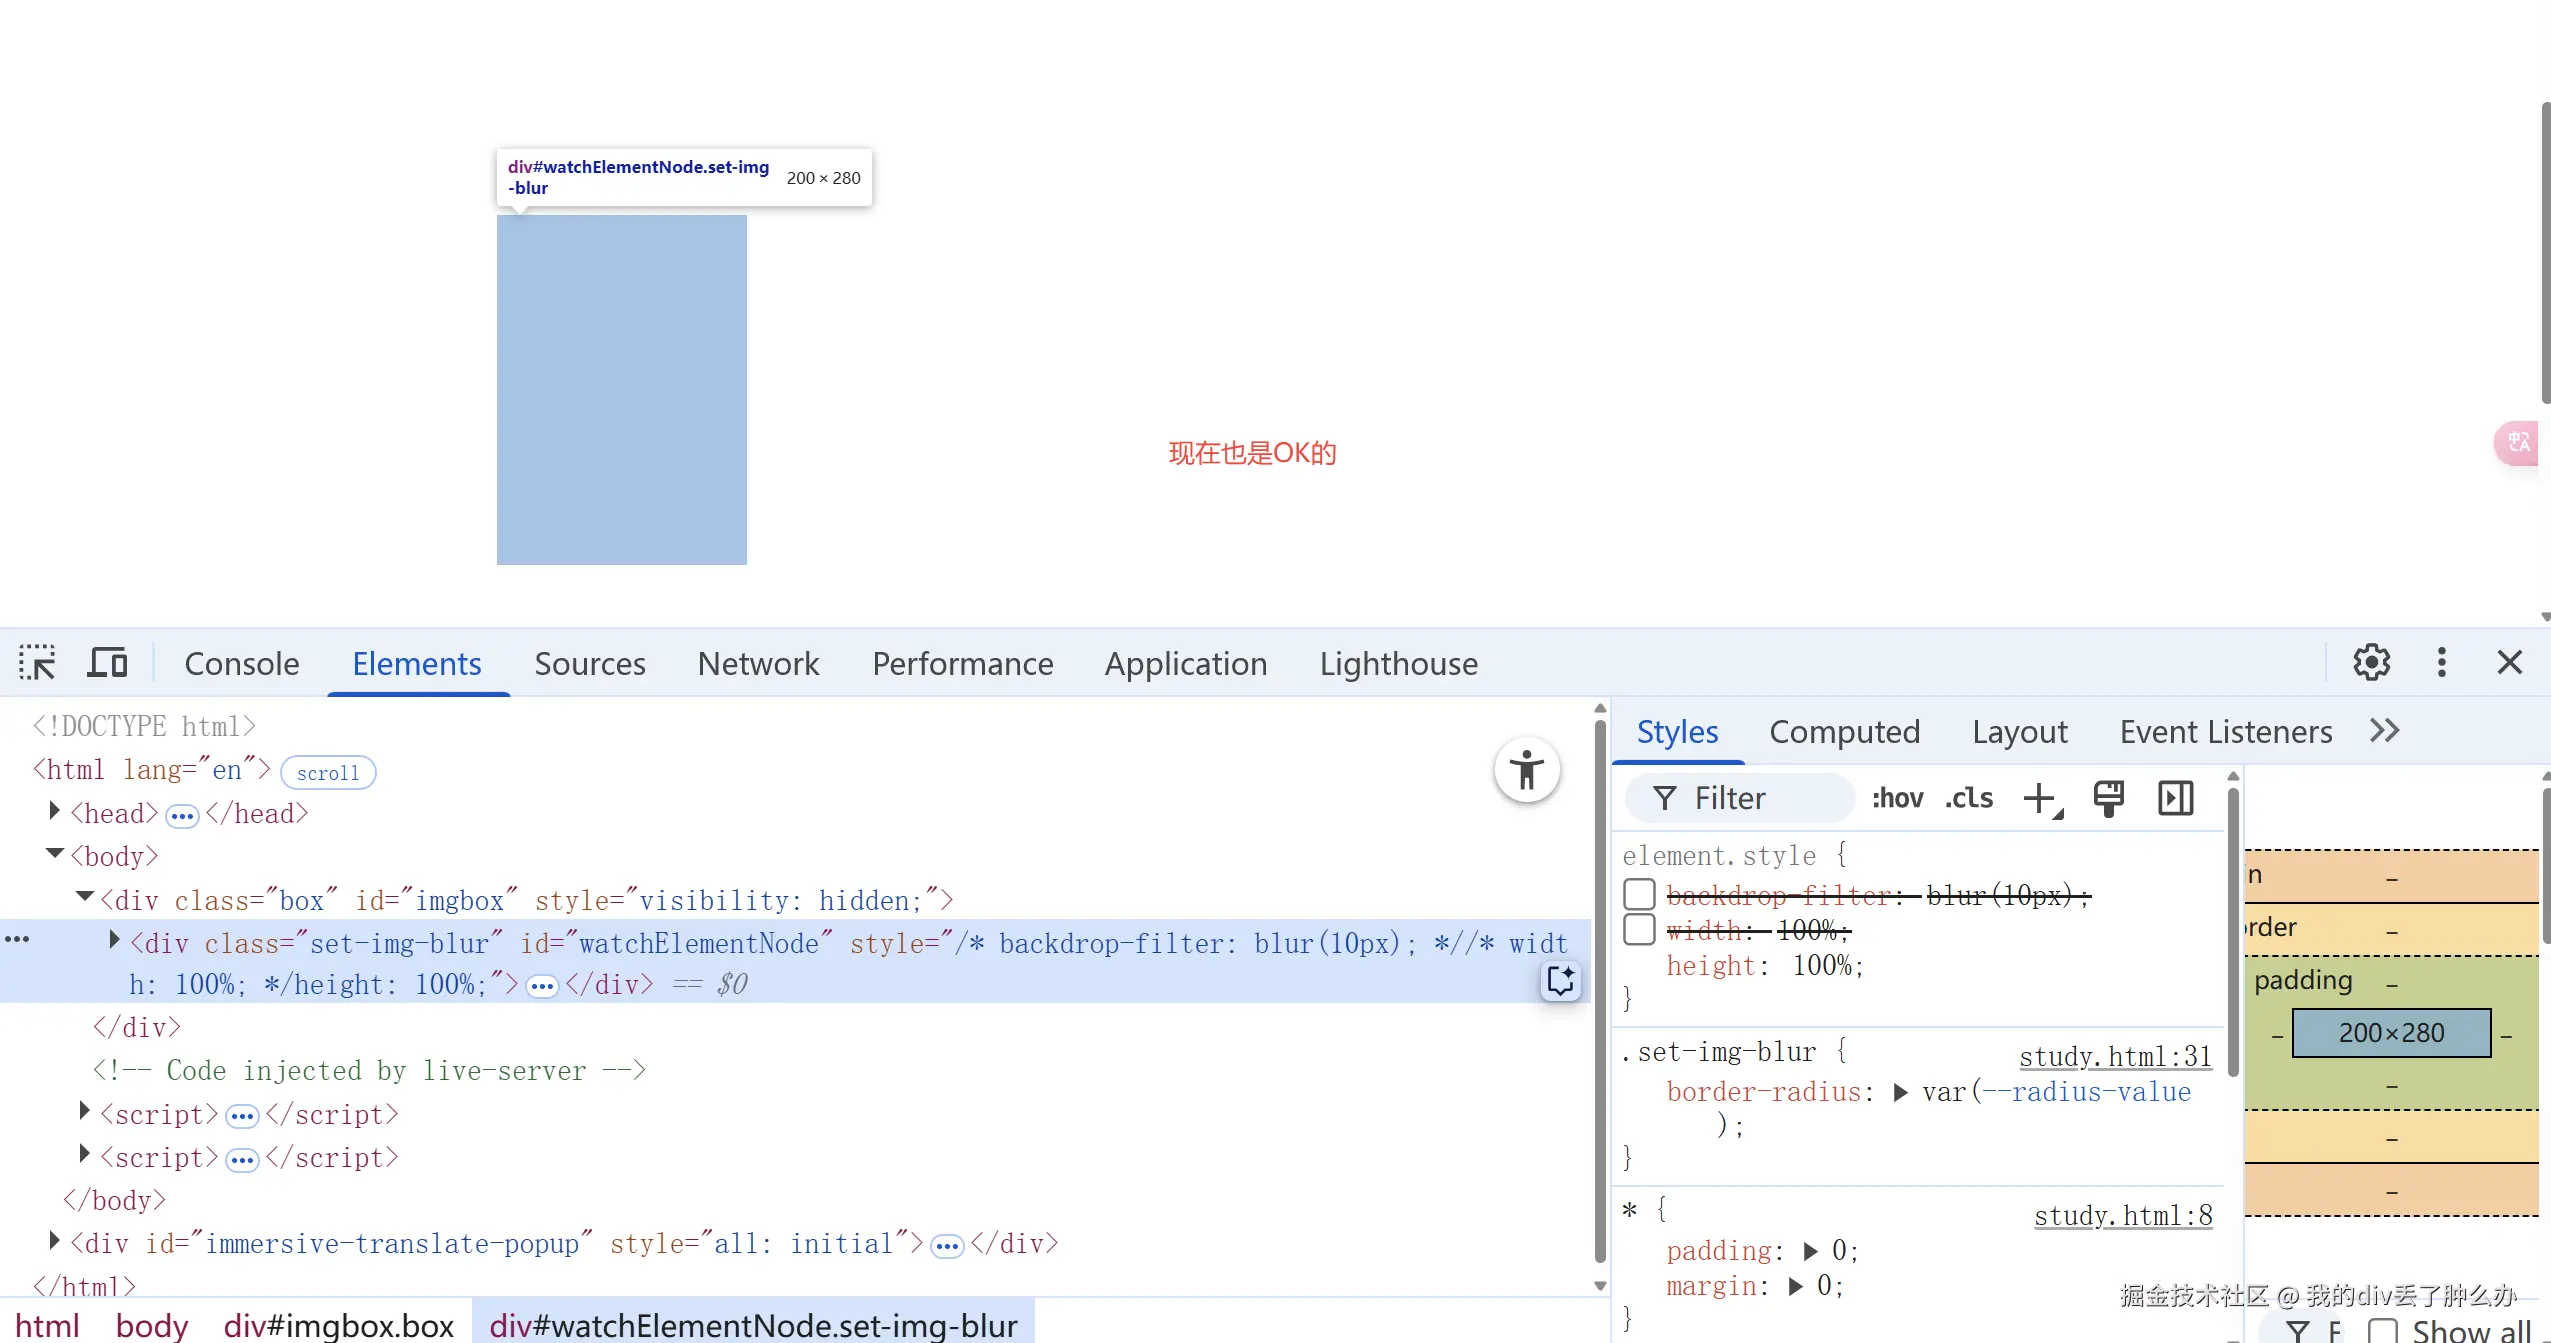This screenshot has height=1343, width=2551.
Task: Expand the head element node
Action: tap(54, 811)
